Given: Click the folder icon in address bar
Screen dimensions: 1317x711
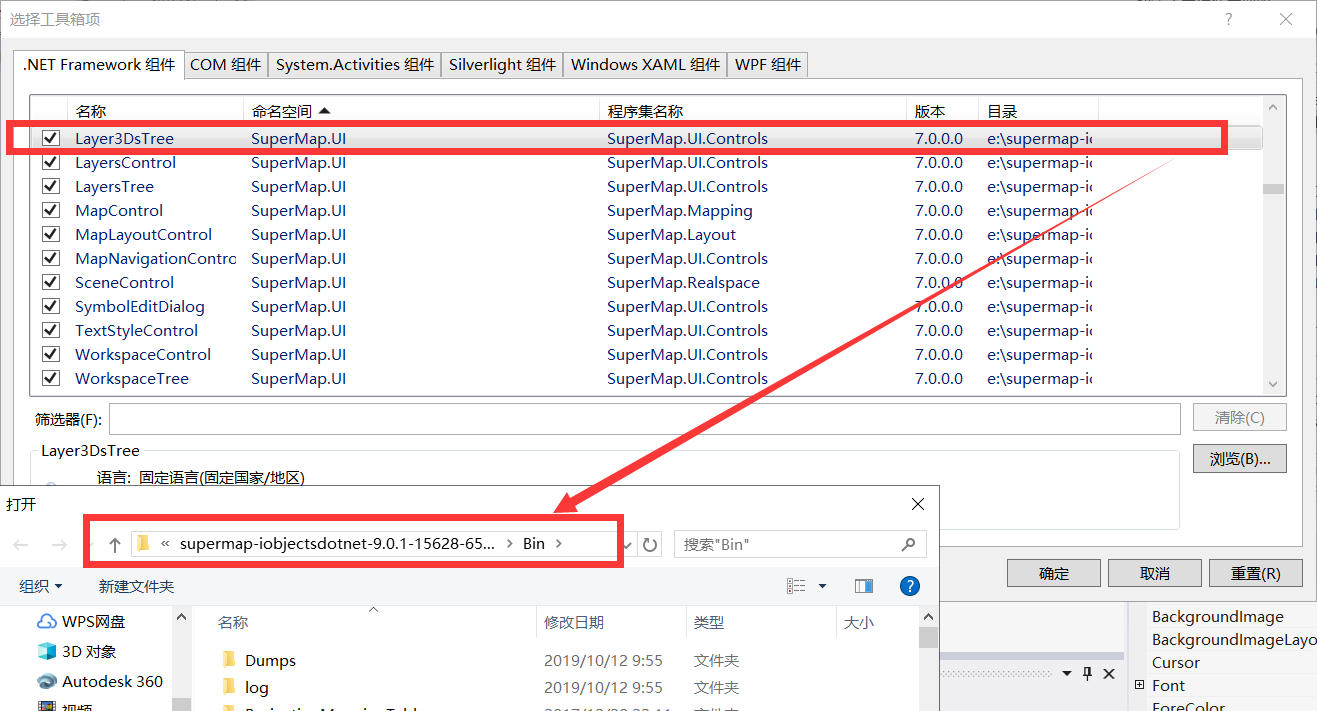Looking at the screenshot, I should coord(143,544).
